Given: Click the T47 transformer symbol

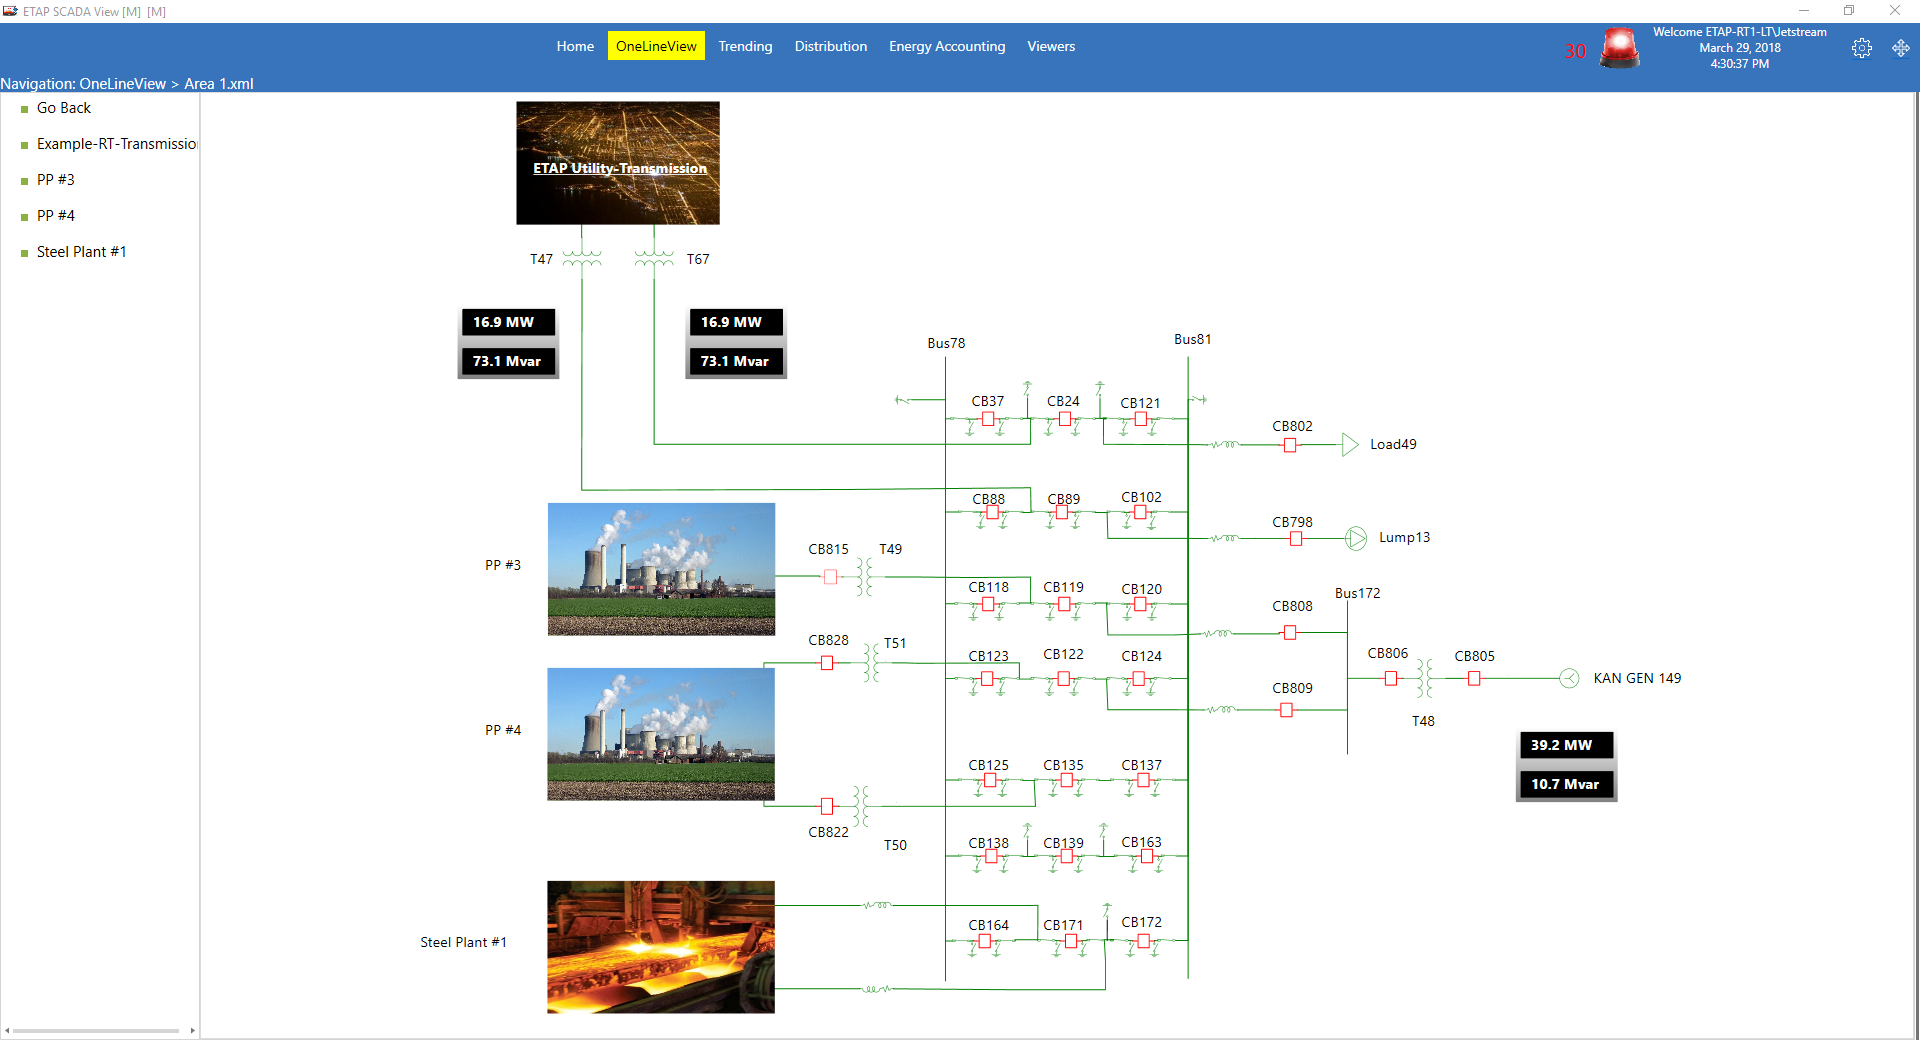Looking at the screenshot, I should (582, 259).
